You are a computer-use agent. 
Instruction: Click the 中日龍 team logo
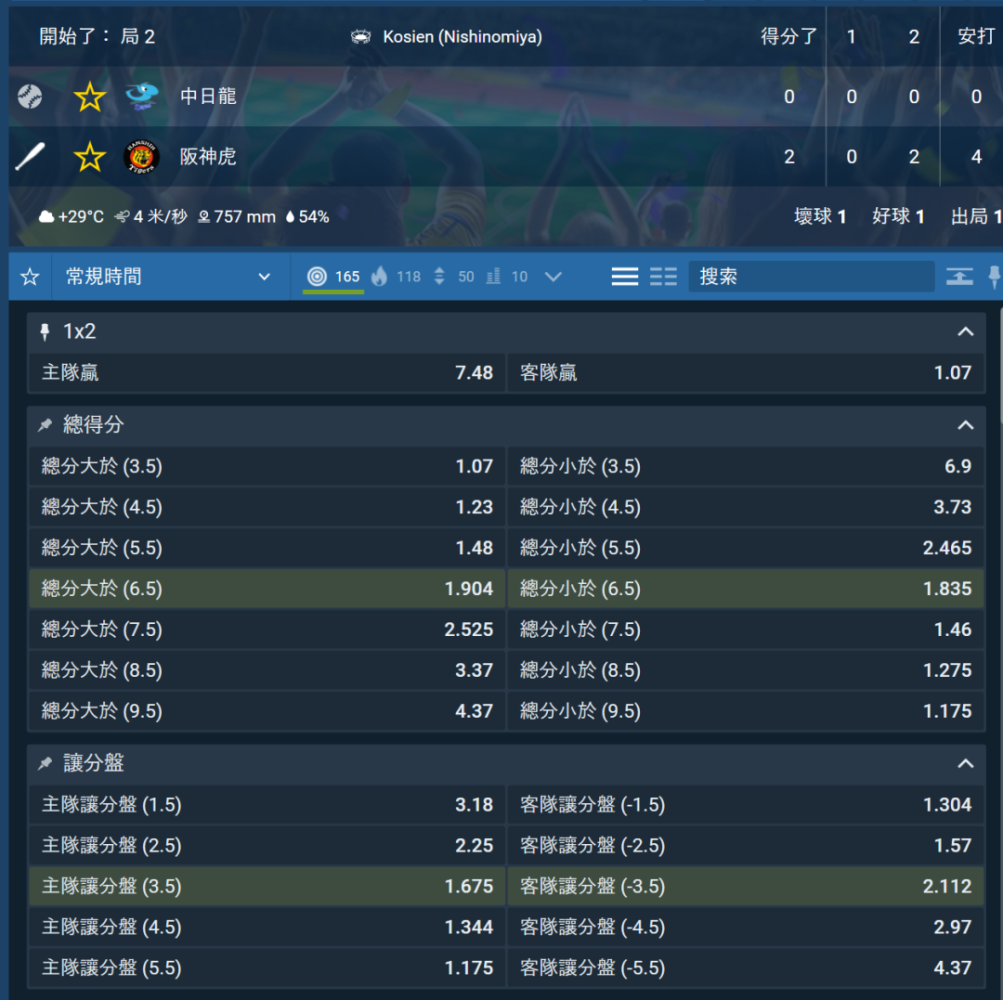pos(141,96)
